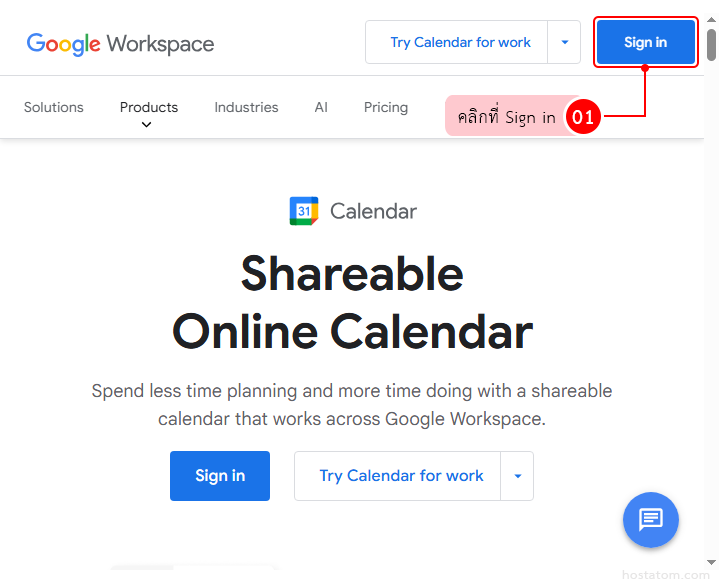Image resolution: width=720 pixels, height=583 pixels.
Task: Click the red 01 step badge
Action: [x=582, y=117]
